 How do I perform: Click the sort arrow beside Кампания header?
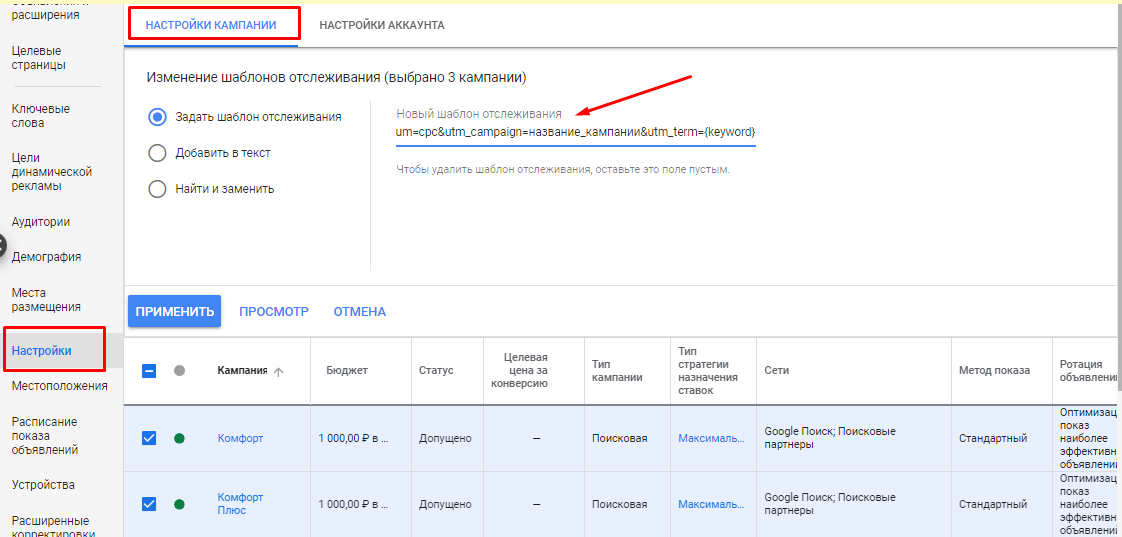pos(278,371)
